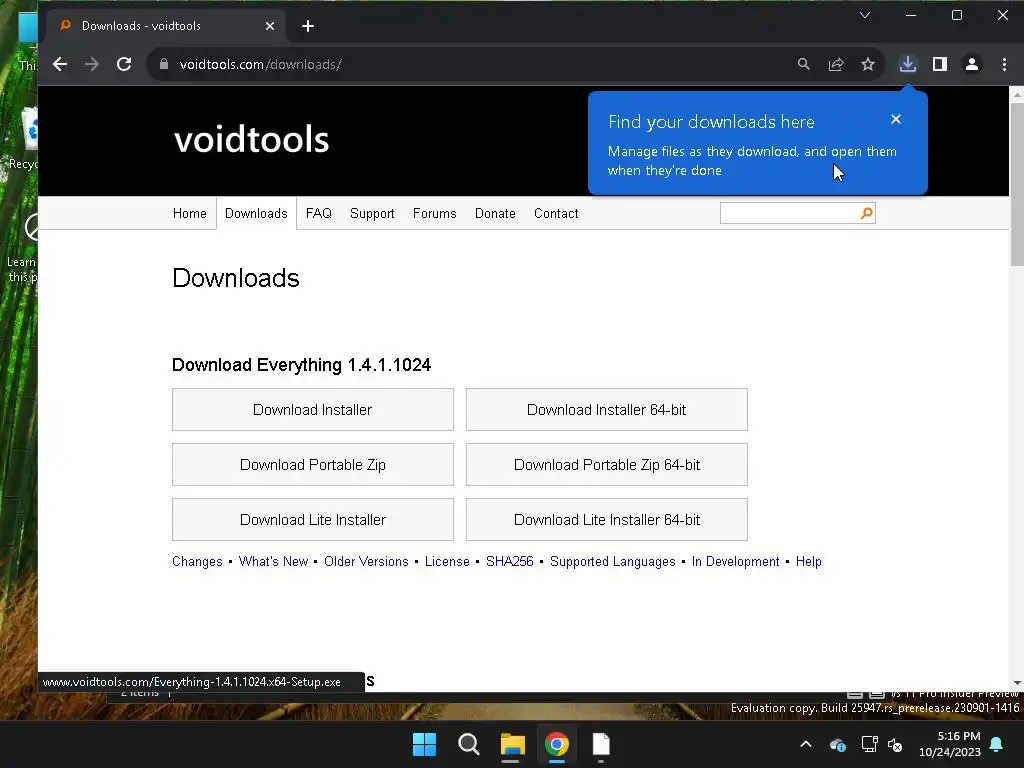Viewport: 1024px width, 768px height.
Task: Click the scrollbar down arrow
Action: [x=1017, y=683]
